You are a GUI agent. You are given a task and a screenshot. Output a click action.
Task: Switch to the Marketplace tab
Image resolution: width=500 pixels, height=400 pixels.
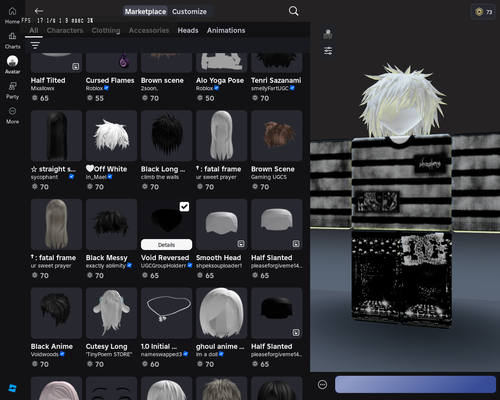pos(145,12)
